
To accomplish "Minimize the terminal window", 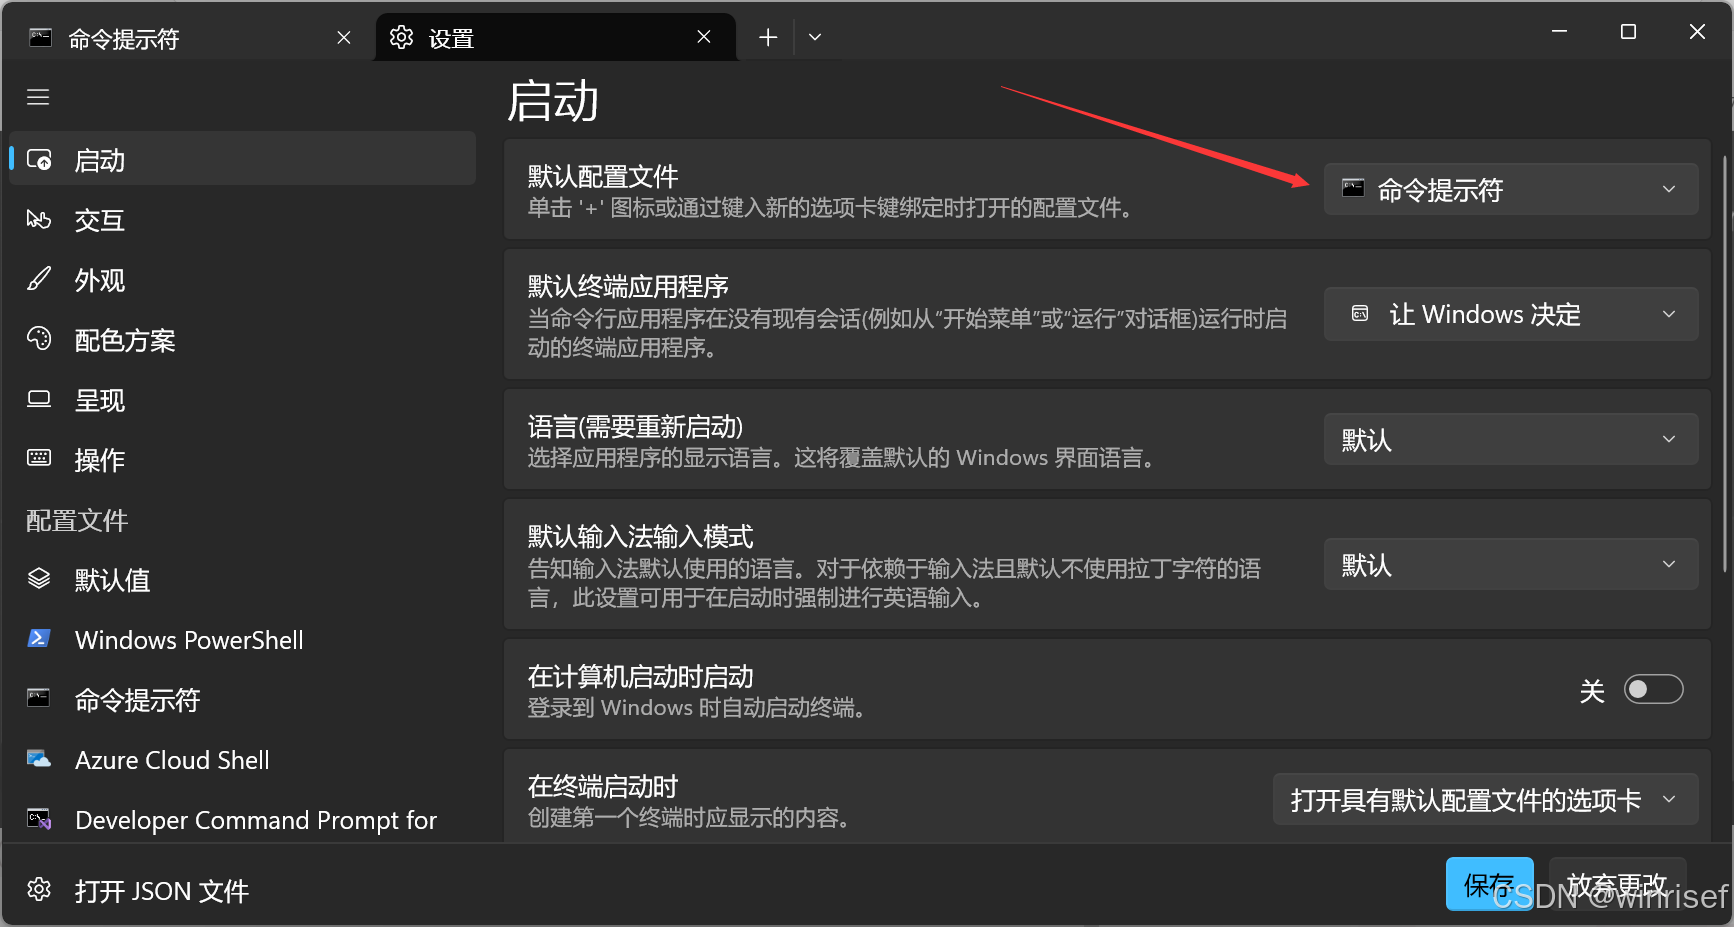I will pyautogui.click(x=1559, y=32).
